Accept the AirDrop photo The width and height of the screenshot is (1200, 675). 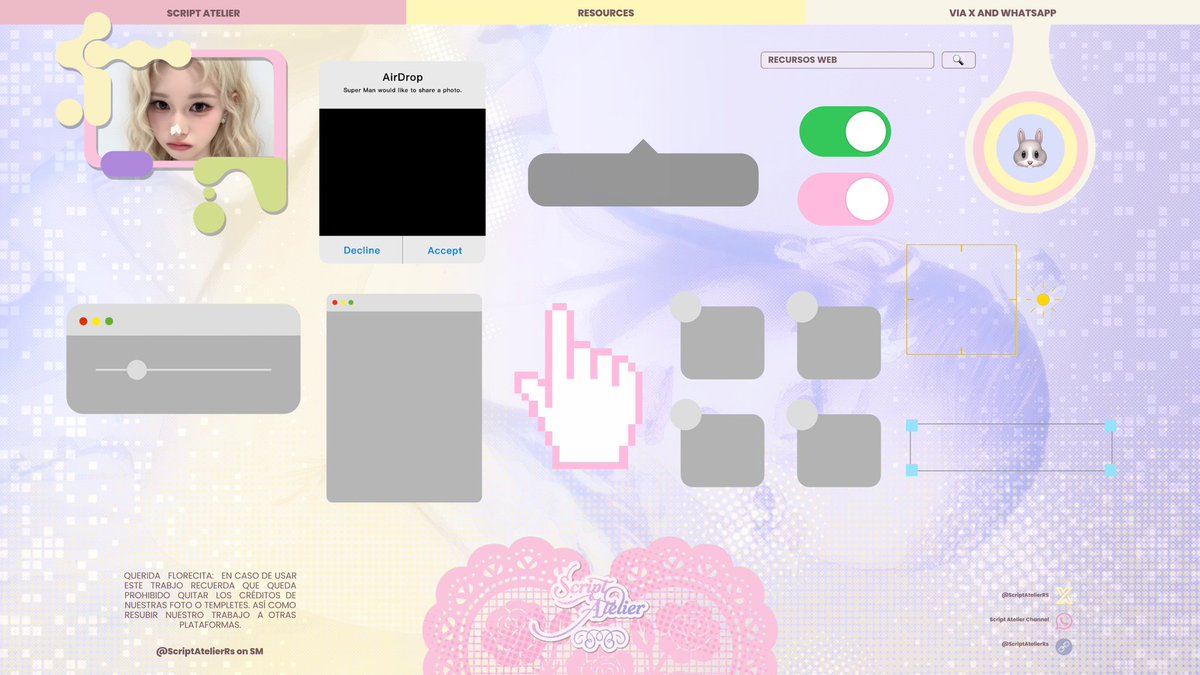[x=445, y=251]
